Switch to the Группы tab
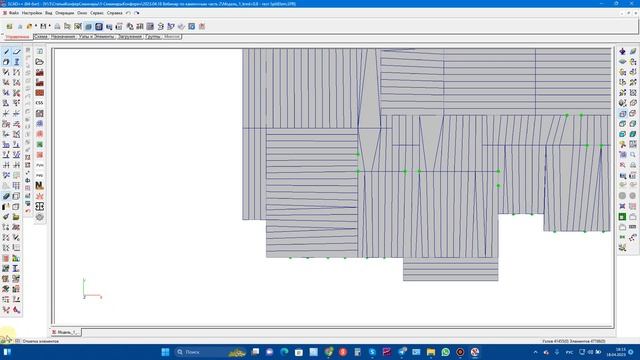 [x=153, y=37]
